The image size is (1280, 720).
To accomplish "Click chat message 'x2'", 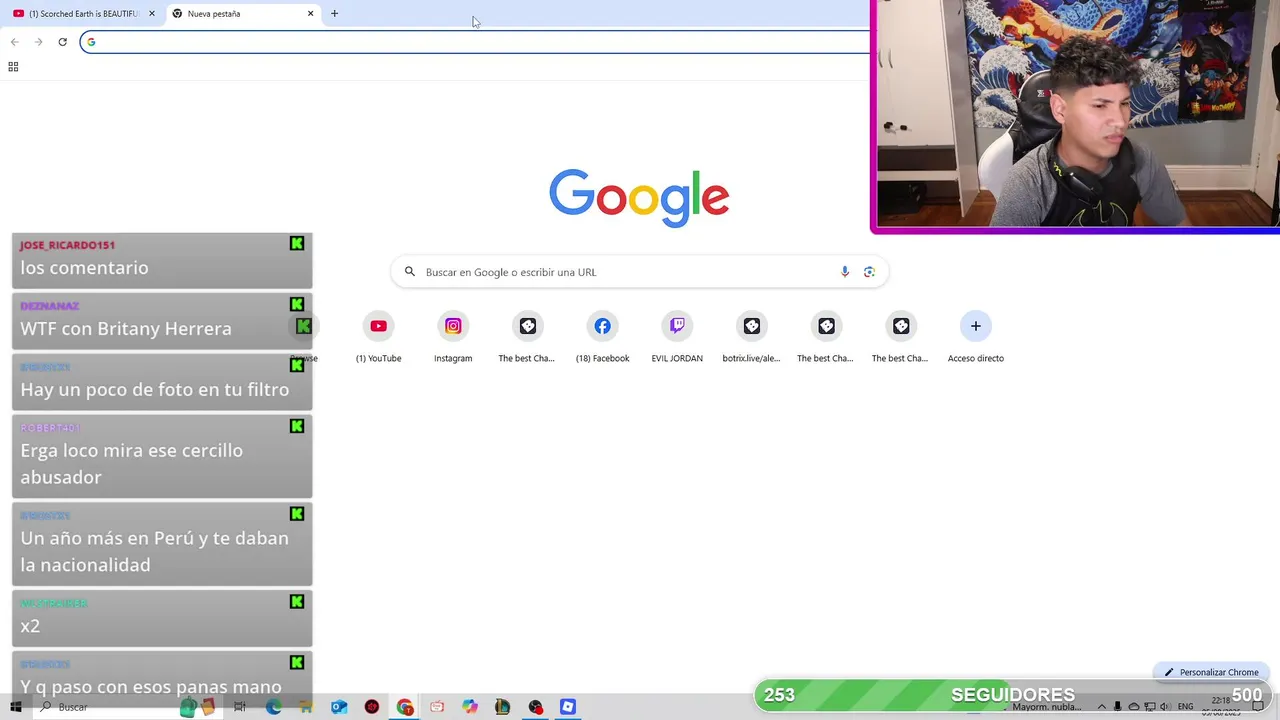I will coord(30,626).
